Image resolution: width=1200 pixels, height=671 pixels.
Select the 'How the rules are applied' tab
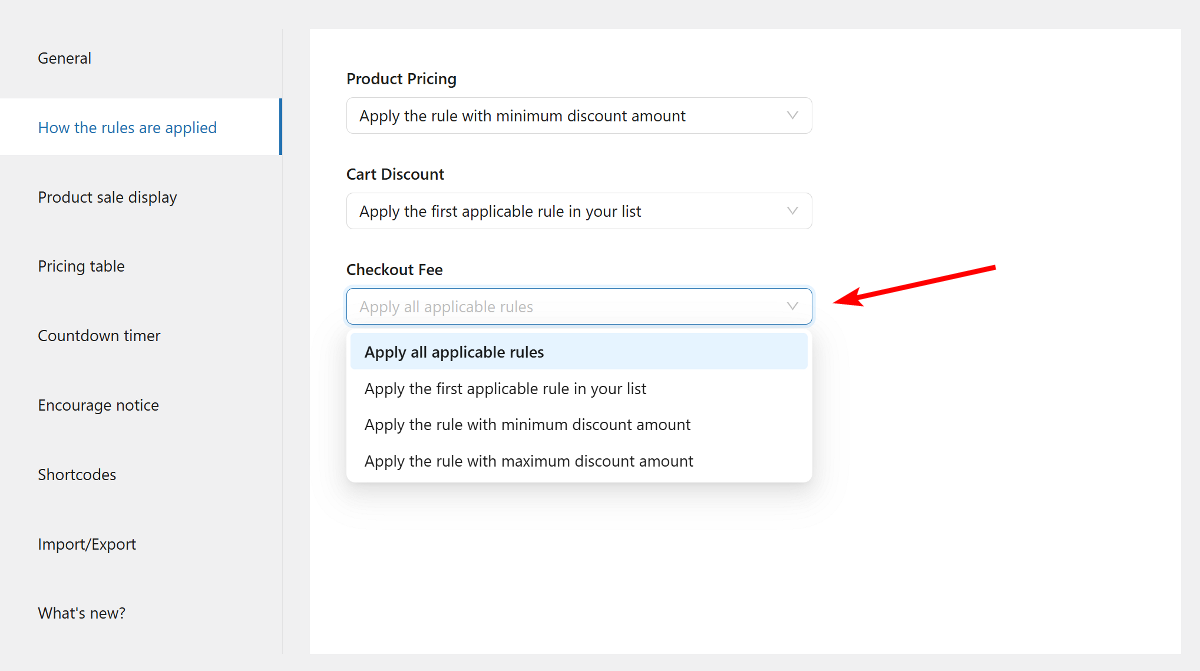pyautogui.click(x=127, y=127)
